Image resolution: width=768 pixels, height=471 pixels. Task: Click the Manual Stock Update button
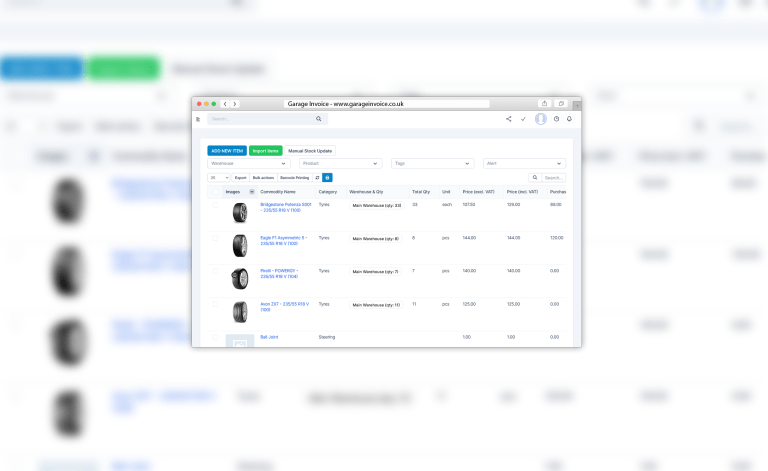tap(309, 150)
